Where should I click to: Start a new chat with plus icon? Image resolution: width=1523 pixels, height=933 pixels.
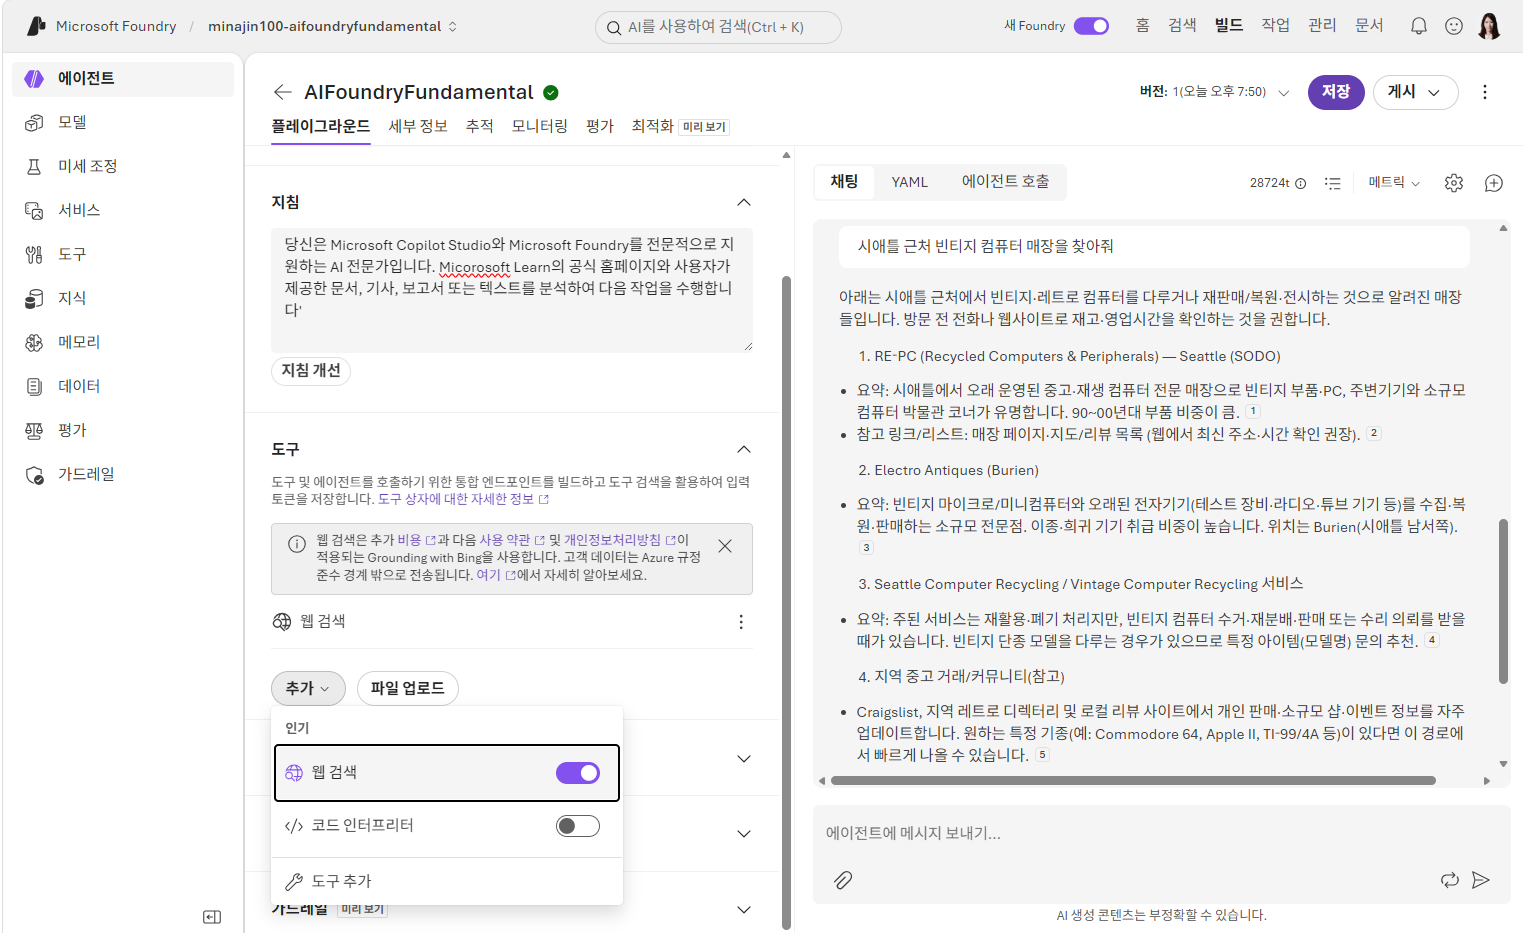coord(1494,183)
